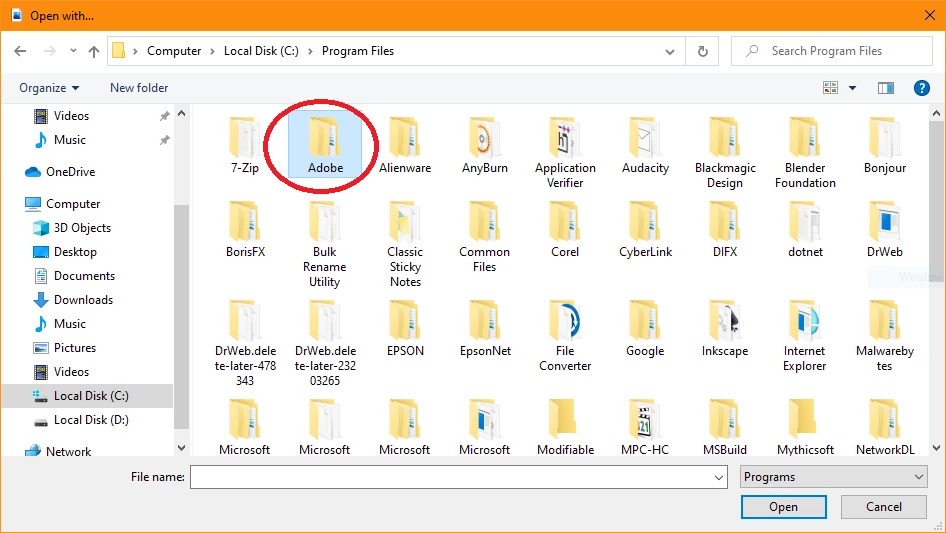946x533 pixels.
Task: Select Local Disk (D:) in sidebar
Action: tap(81, 420)
